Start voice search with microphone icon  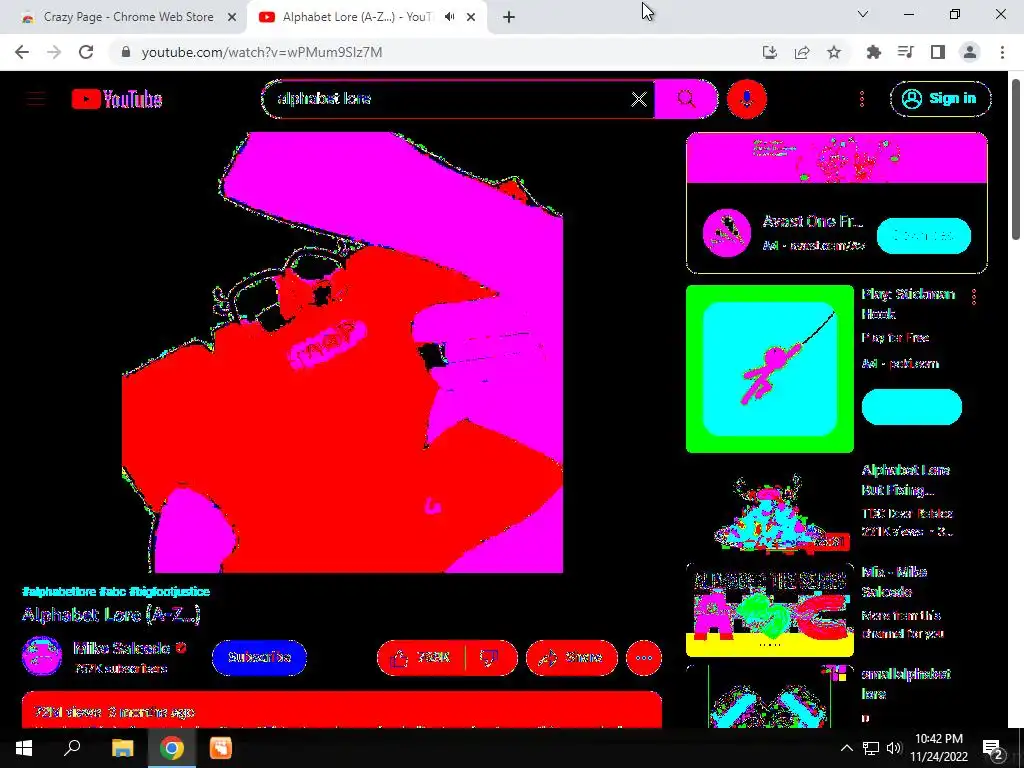point(746,99)
